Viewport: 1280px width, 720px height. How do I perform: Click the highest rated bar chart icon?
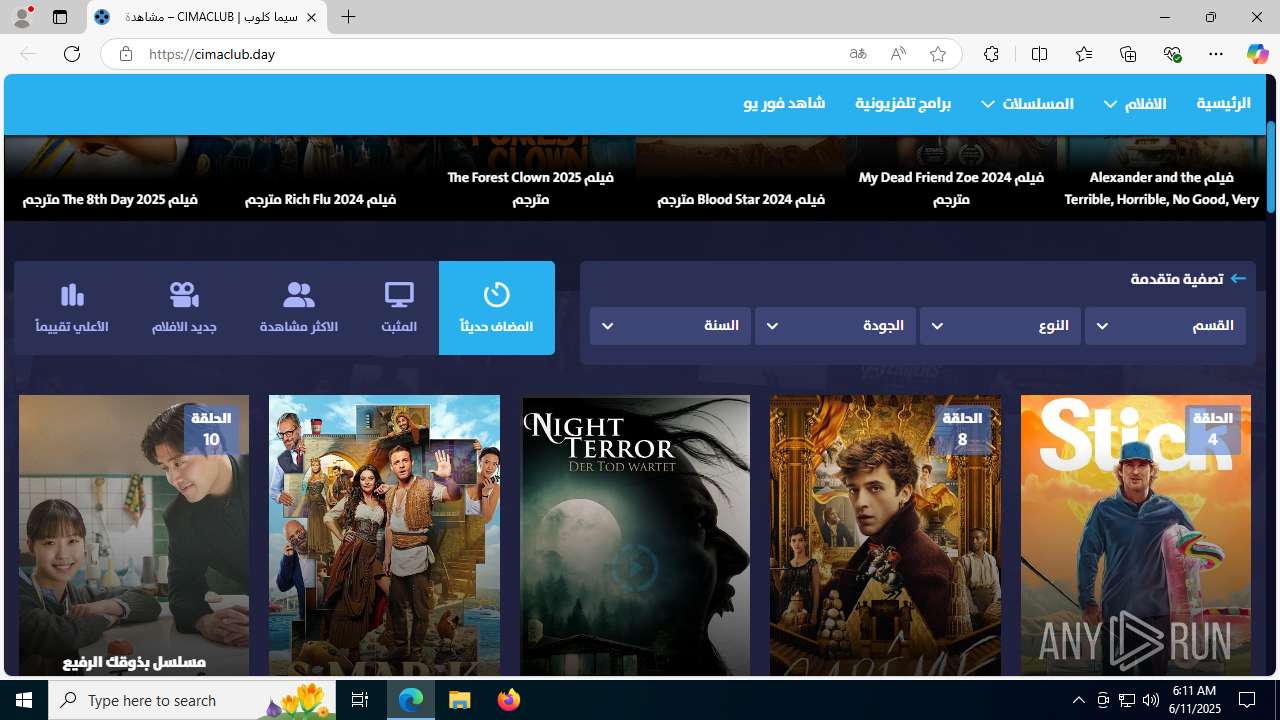[x=72, y=294]
